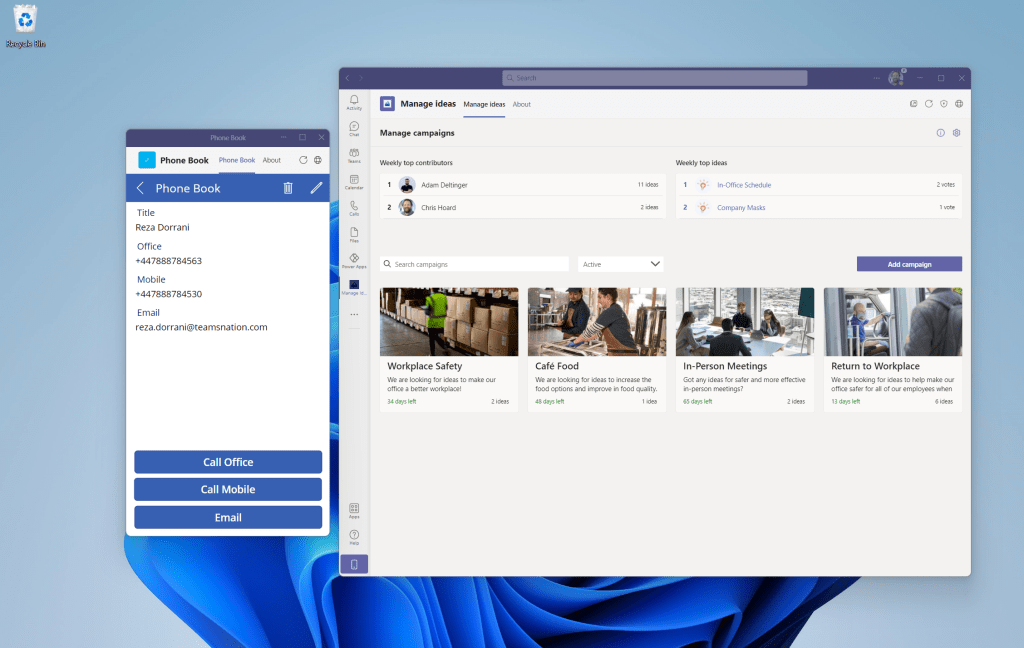The width and height of the screenshot is (1024, 648).
Task: Edit the contact using the pencil icon
Action: [316, 188]
